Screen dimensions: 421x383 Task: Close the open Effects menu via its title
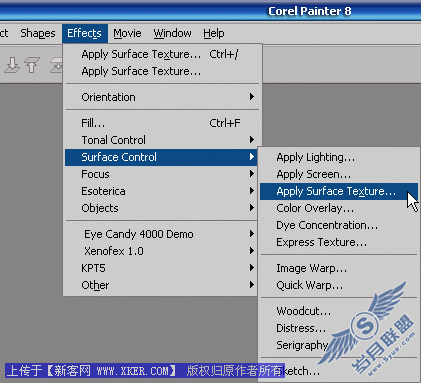point(84,33)
